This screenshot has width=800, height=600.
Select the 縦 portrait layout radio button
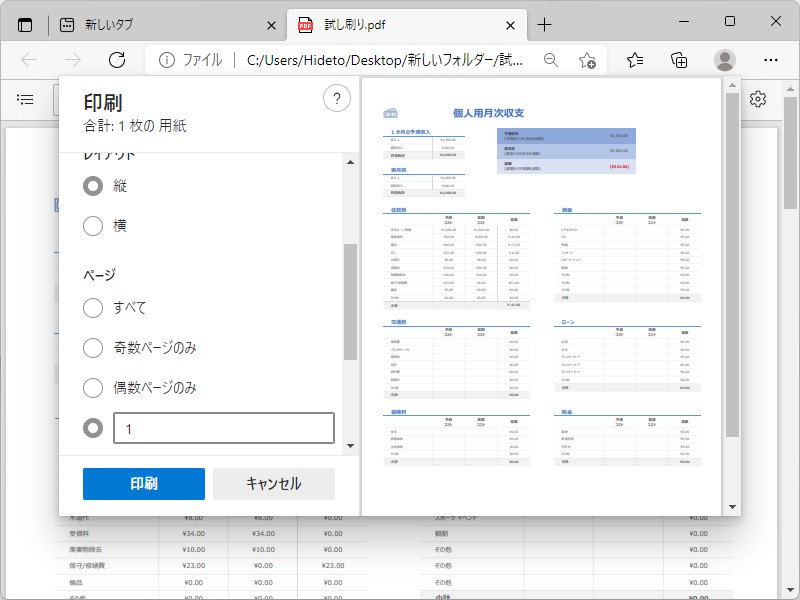tap(93, 185)
